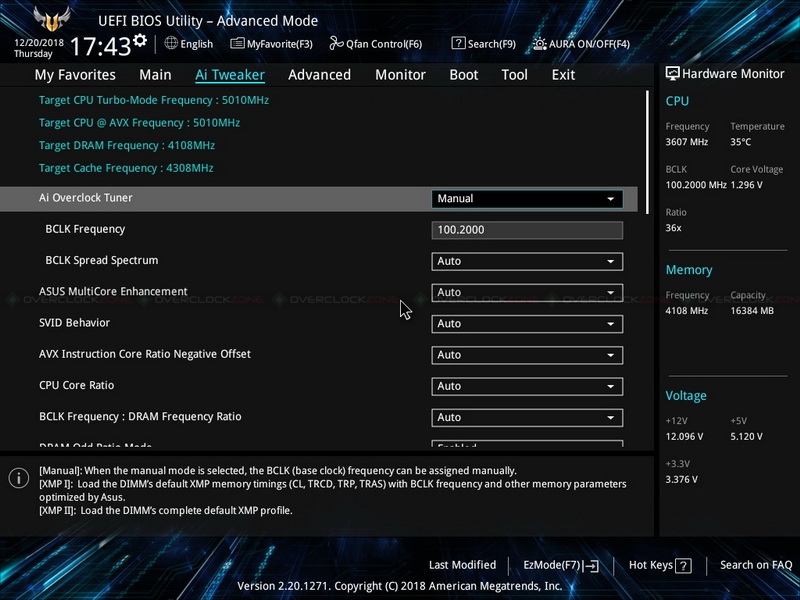
Task: Click the Core Voltage value 1.296 V
Action: point(746,185)
